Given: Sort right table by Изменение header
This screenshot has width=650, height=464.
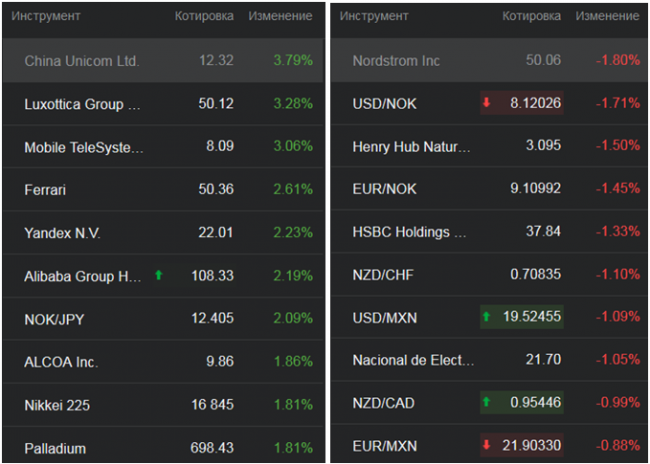Looking at the screenshot, I should (608, 17).
